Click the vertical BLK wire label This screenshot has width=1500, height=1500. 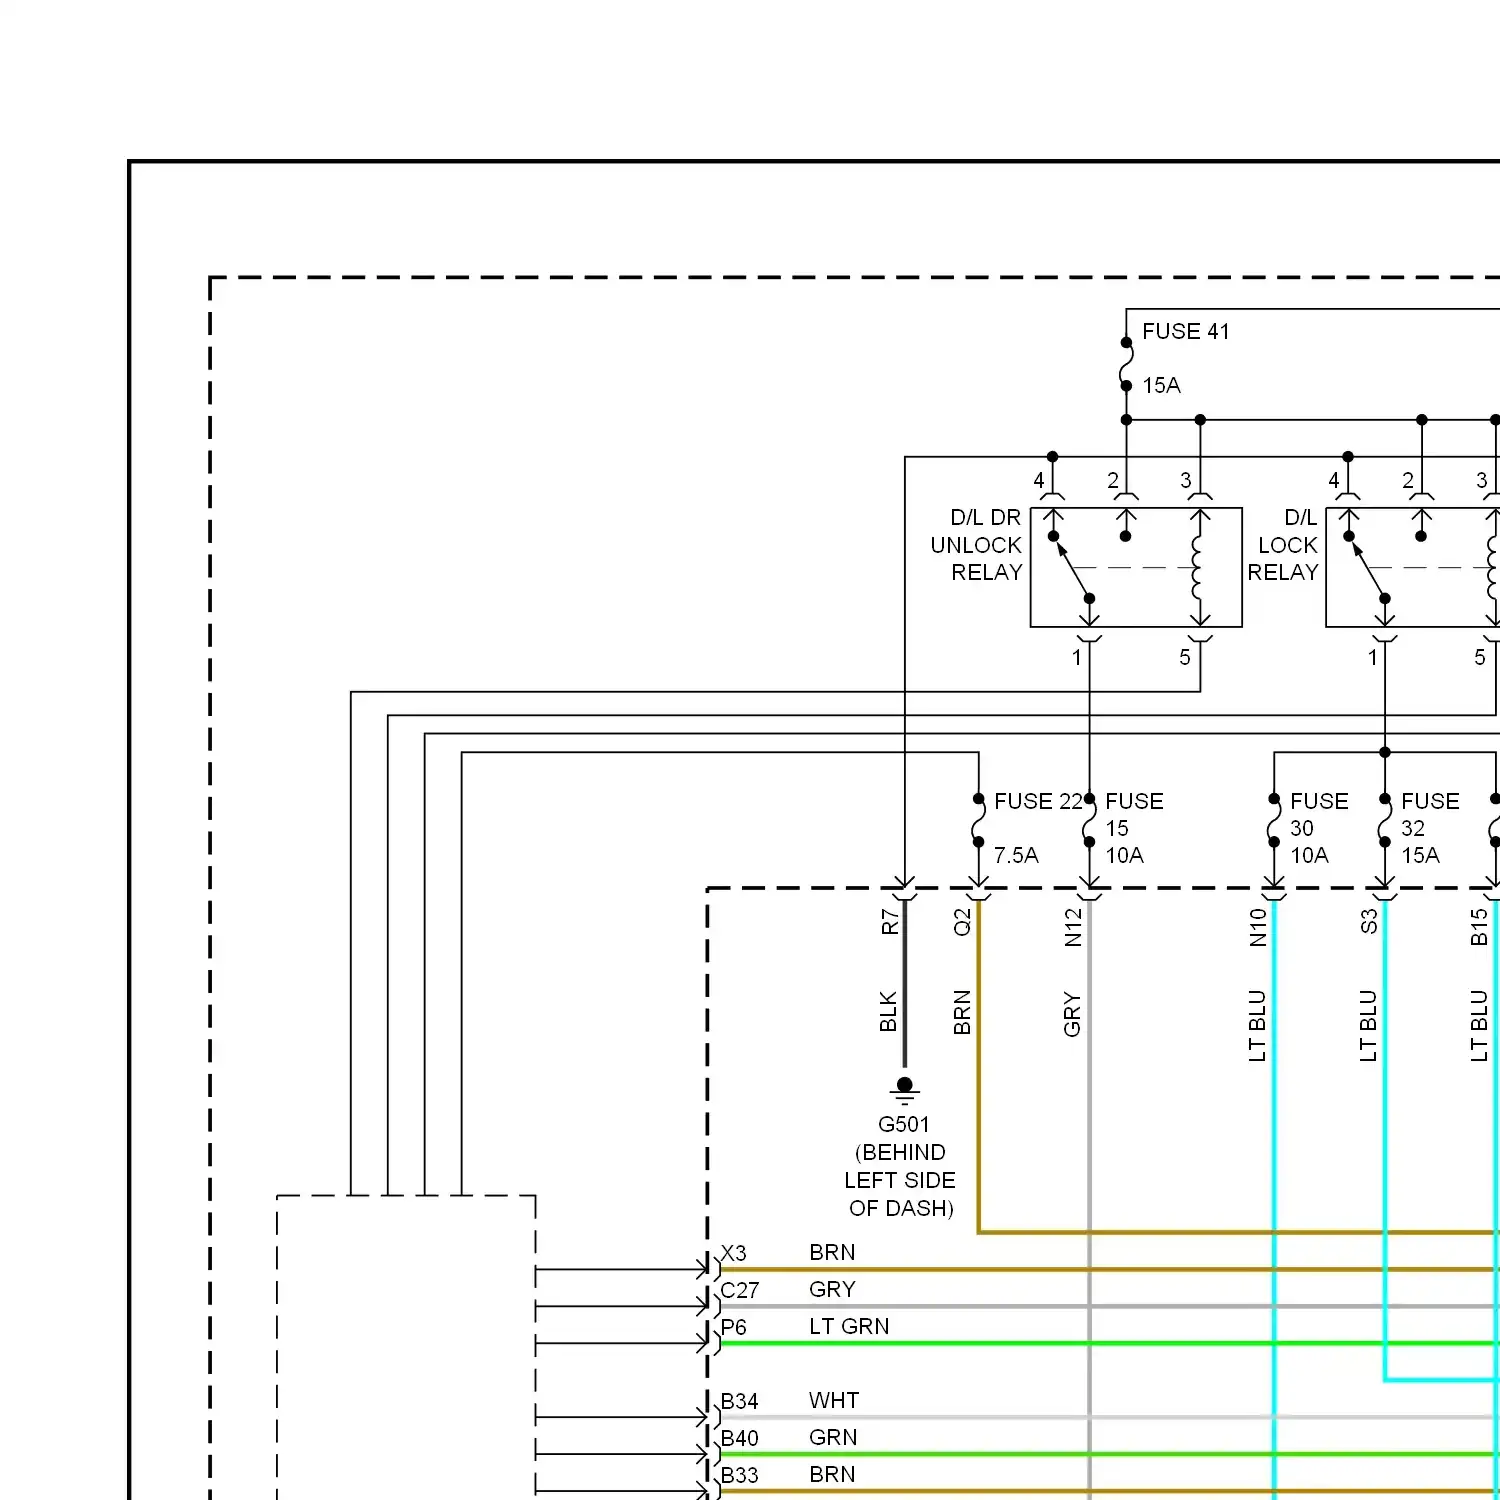coord(888,1012)
